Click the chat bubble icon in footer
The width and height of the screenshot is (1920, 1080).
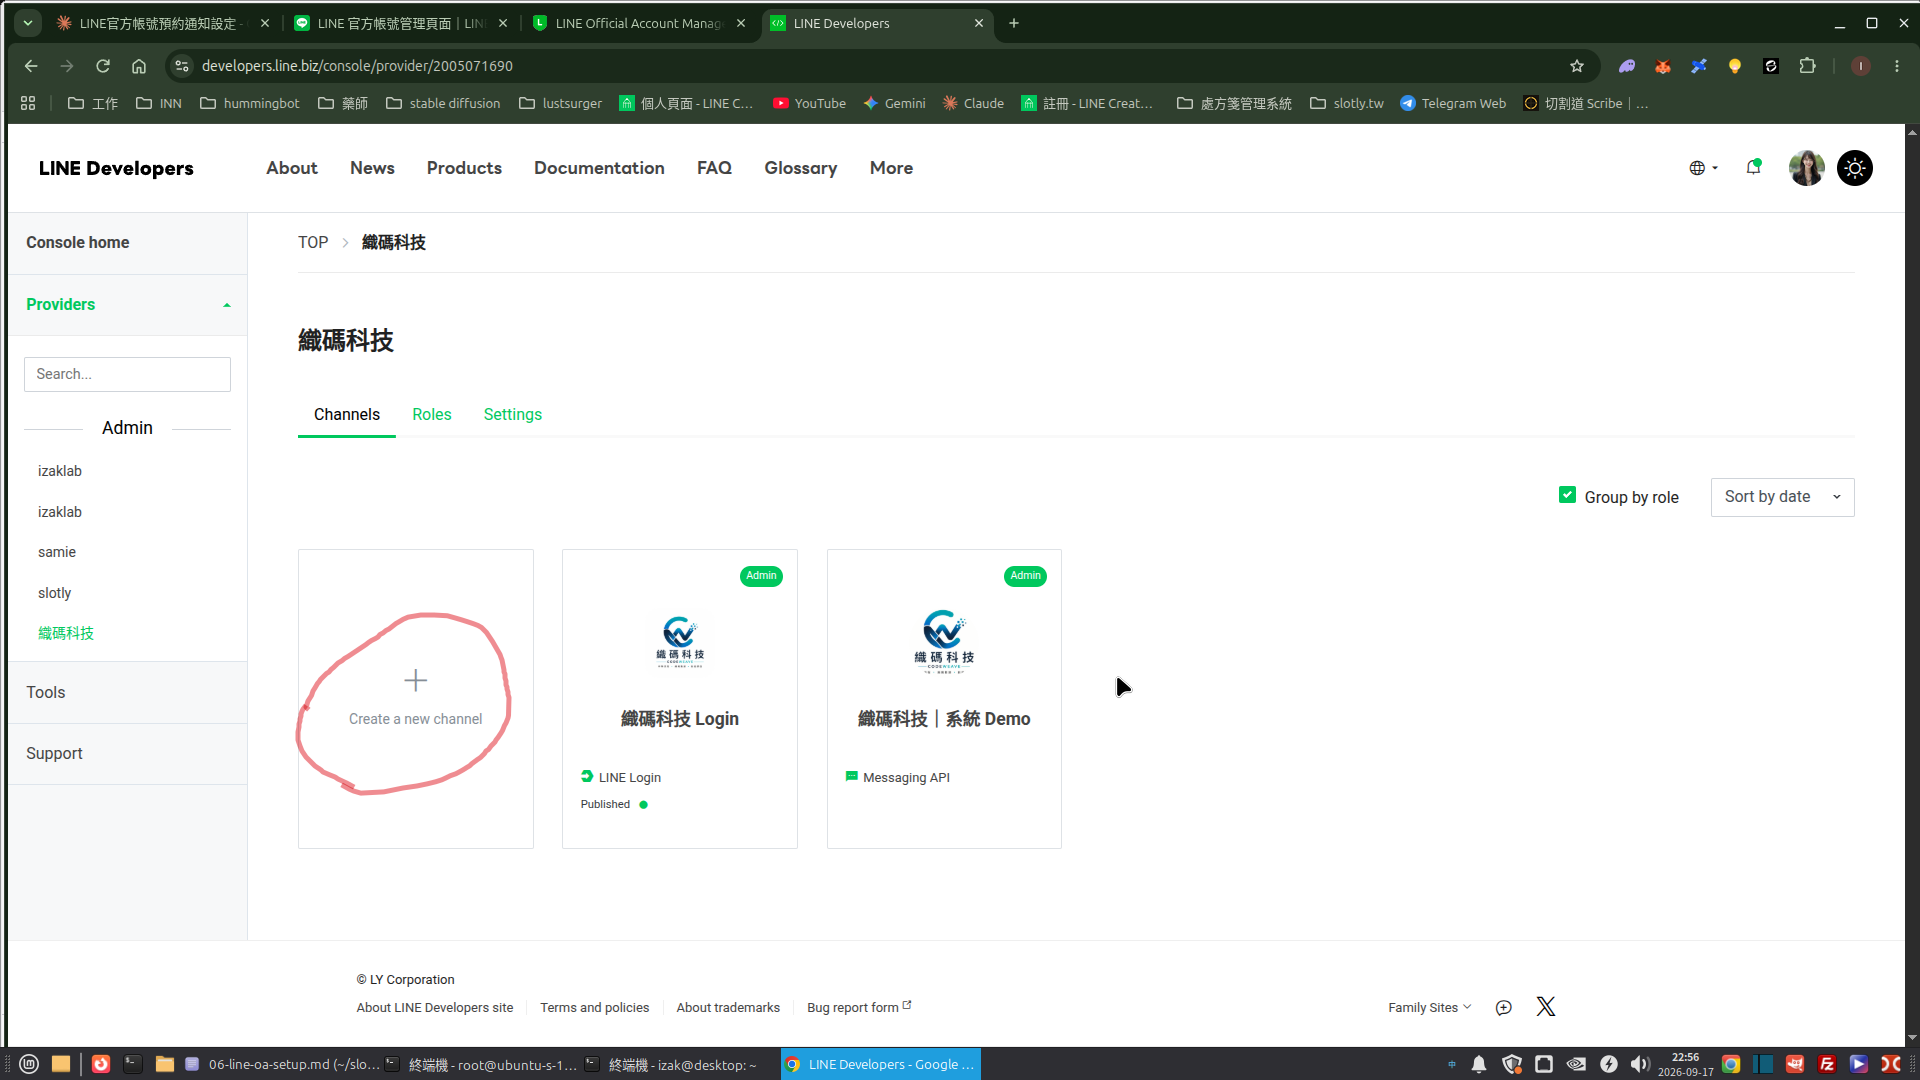(x=1503, y=1008)
